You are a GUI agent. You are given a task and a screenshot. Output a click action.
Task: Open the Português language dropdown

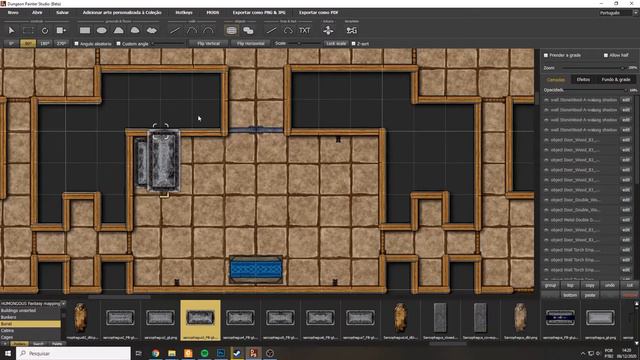pyautogui.click(x=618, y=13)
